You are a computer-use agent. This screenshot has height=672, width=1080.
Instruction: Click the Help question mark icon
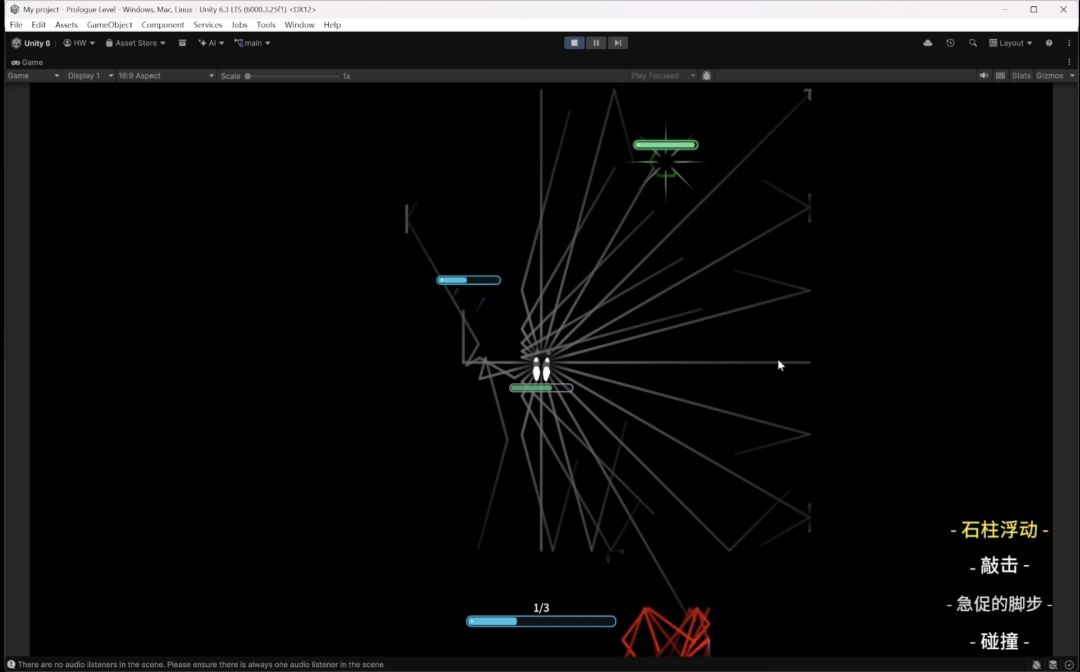(1049, 43)
